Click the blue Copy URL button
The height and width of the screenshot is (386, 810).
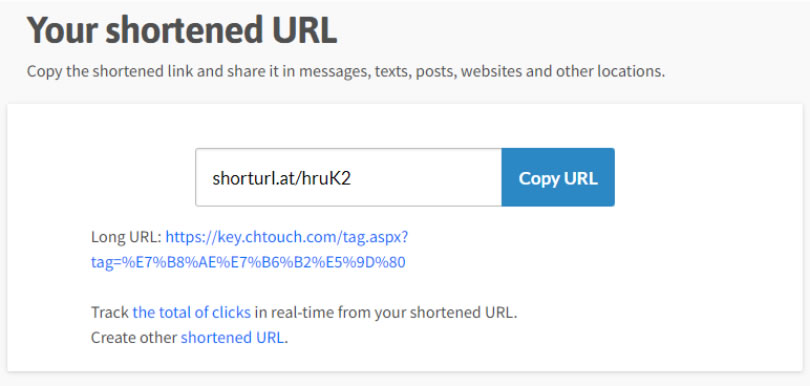pos(558,177)
